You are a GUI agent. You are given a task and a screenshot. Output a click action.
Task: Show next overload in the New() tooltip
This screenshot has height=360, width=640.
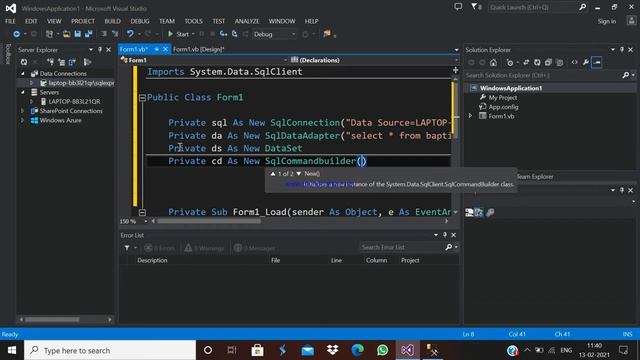pyautogui.click(x=299, y=174)
